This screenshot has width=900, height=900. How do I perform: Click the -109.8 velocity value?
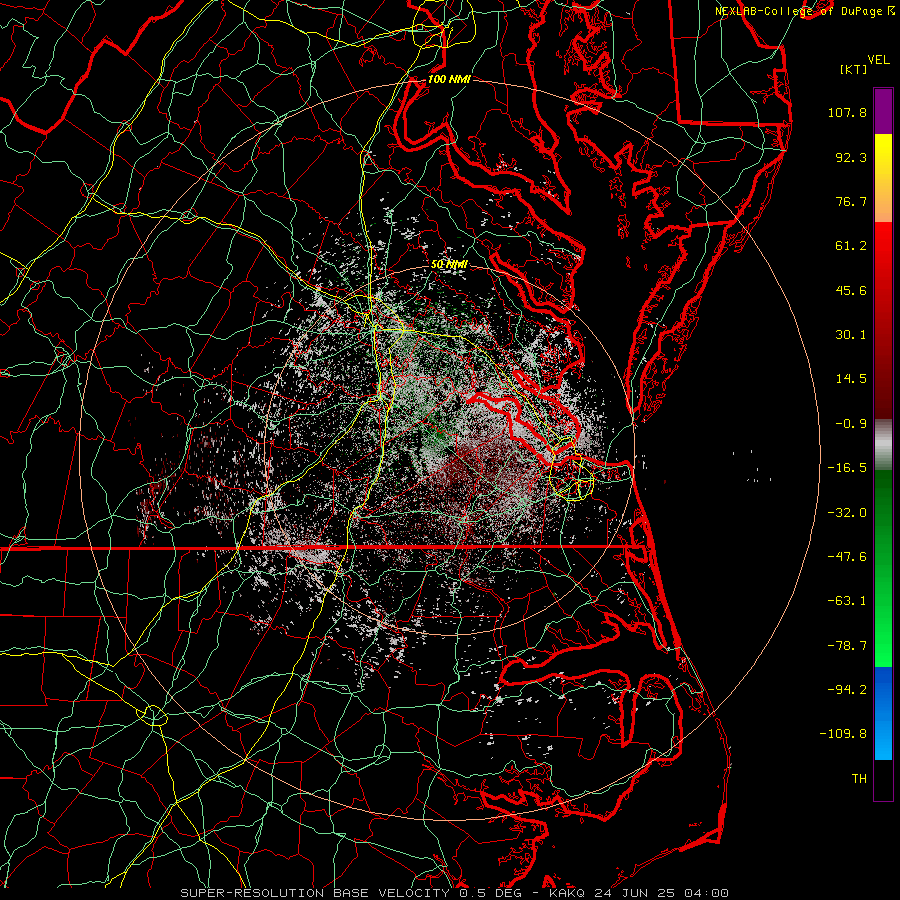click(844, 734)
